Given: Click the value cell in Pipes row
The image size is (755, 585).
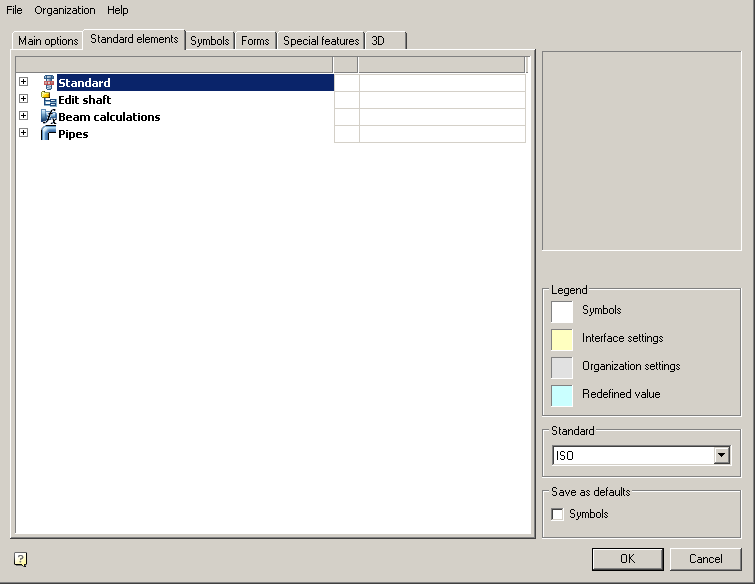Looking at the screenshot, I should (x=442, y=134).
